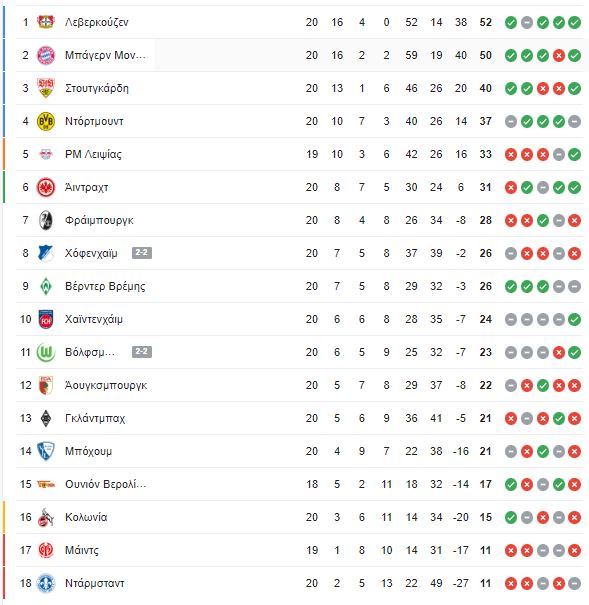Click the 2-2 live score badge beside Χόφενχαϊμ

[142, 253]
